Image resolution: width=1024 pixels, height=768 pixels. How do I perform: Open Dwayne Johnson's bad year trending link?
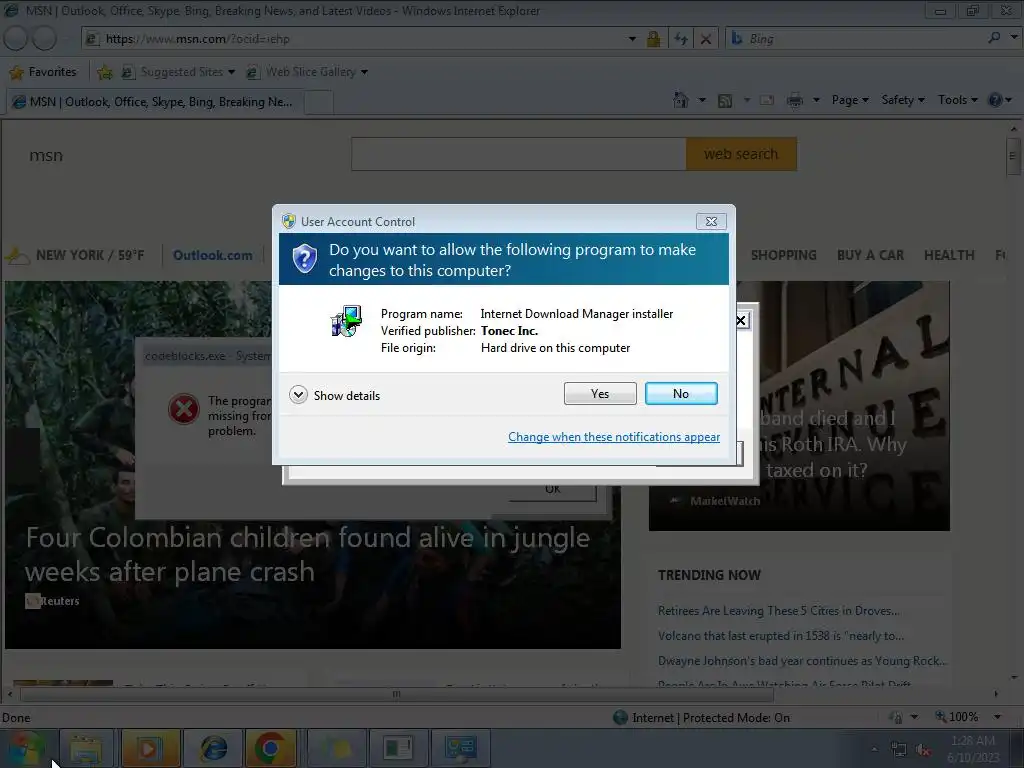[x=803, y=661]
